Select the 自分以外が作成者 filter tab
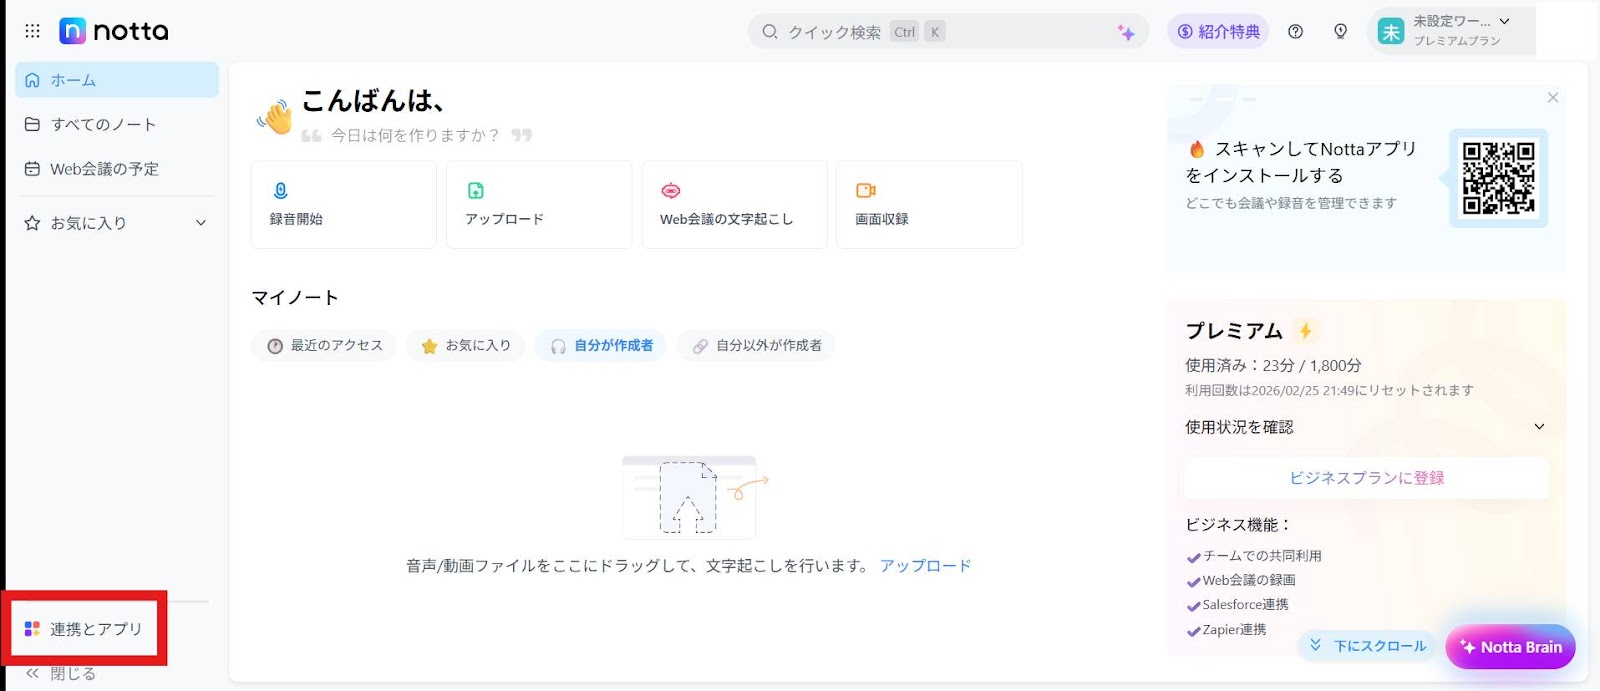This screenshot has height=691, width=1600. pyautogui.click(x=756, y=346)
